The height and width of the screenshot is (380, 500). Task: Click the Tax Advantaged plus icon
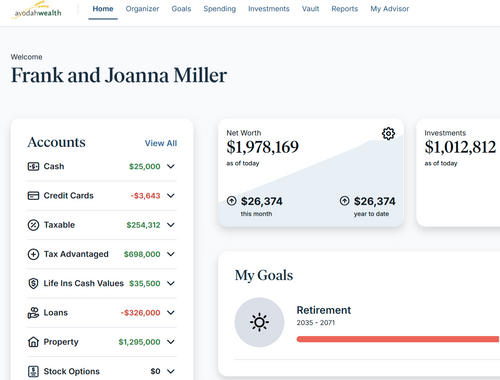pos(33,254)
